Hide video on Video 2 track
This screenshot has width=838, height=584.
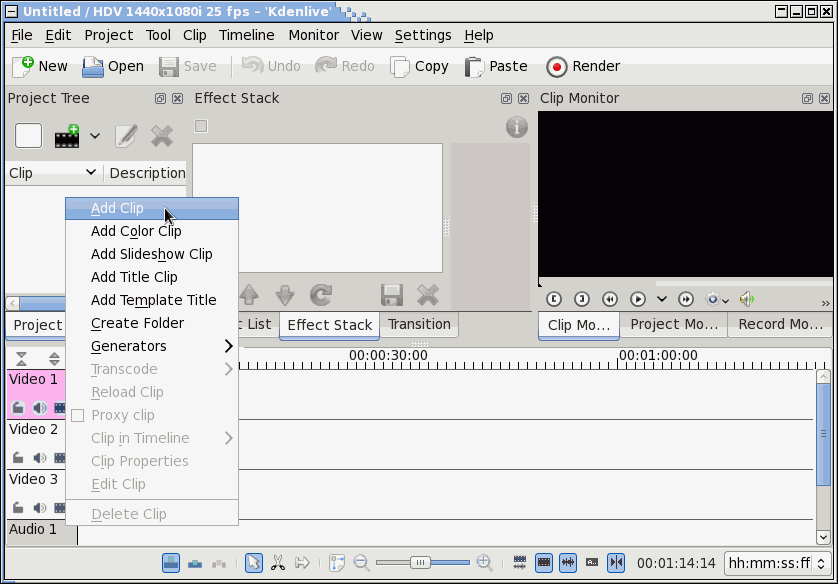(x=60, y=458)
